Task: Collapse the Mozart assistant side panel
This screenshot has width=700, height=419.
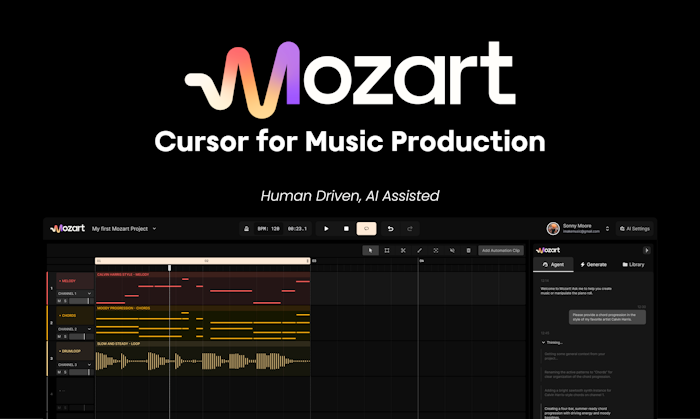Action: point(646,250)
